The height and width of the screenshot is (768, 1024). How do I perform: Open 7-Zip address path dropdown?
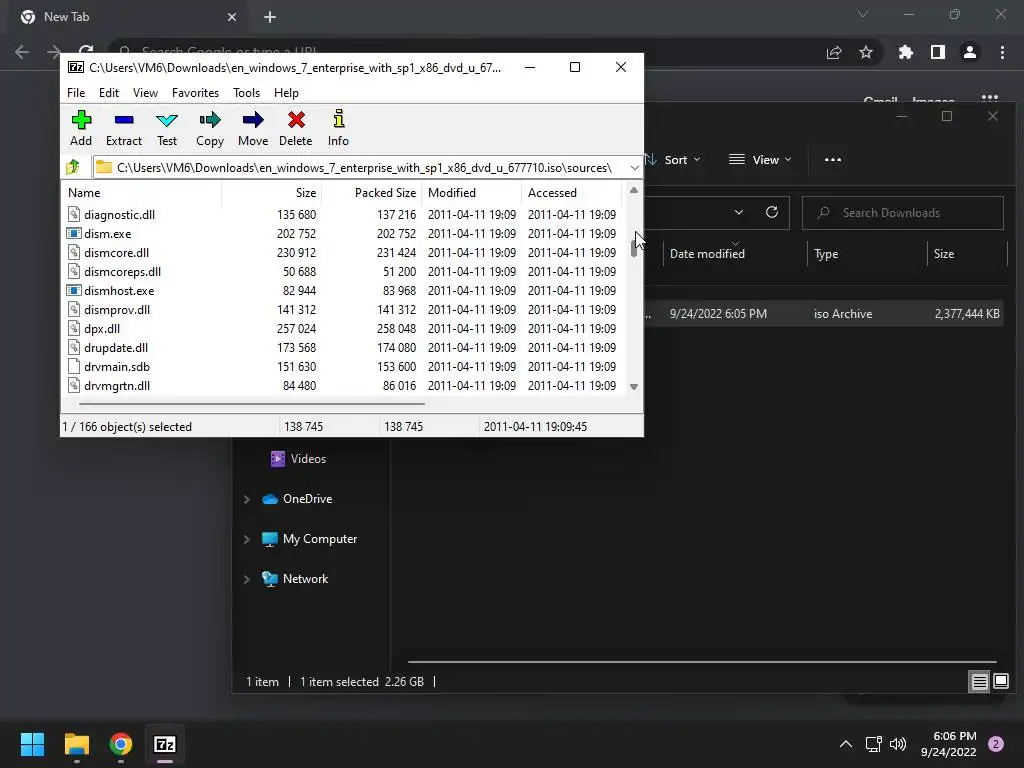coord(634,168)
